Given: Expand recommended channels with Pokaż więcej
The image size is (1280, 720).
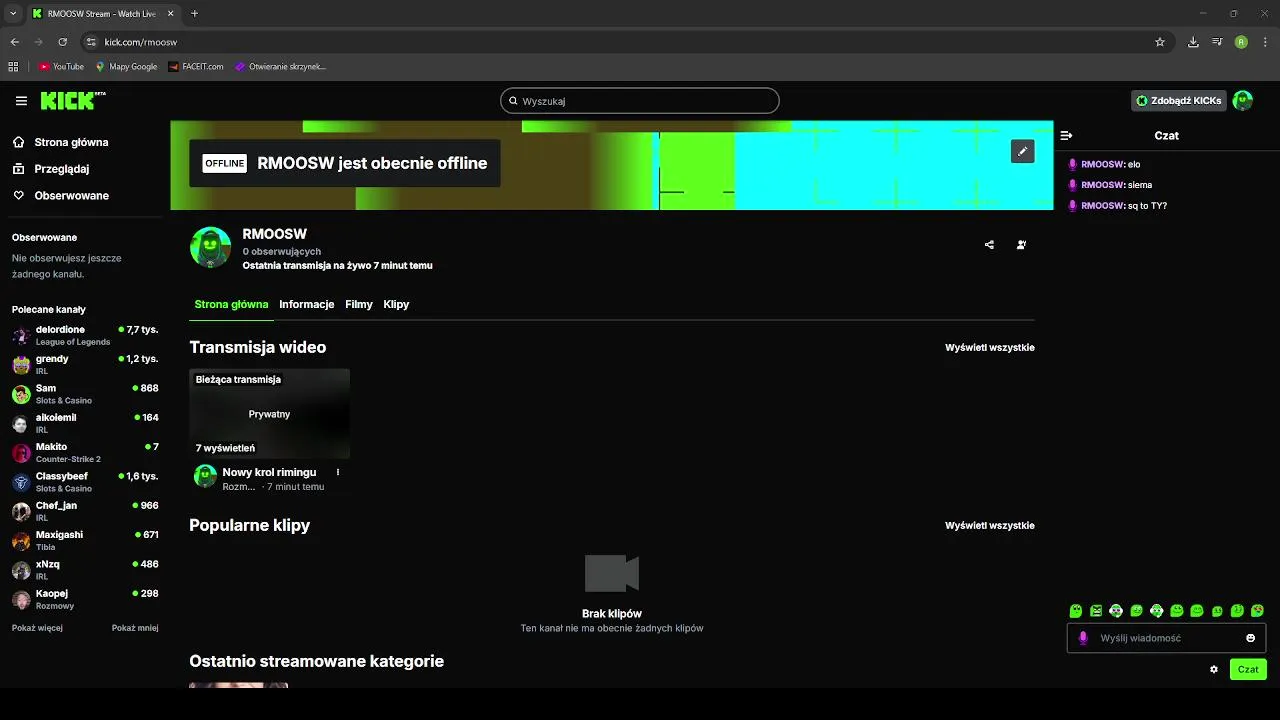Looking at the screenshot, I should [37, 628].
